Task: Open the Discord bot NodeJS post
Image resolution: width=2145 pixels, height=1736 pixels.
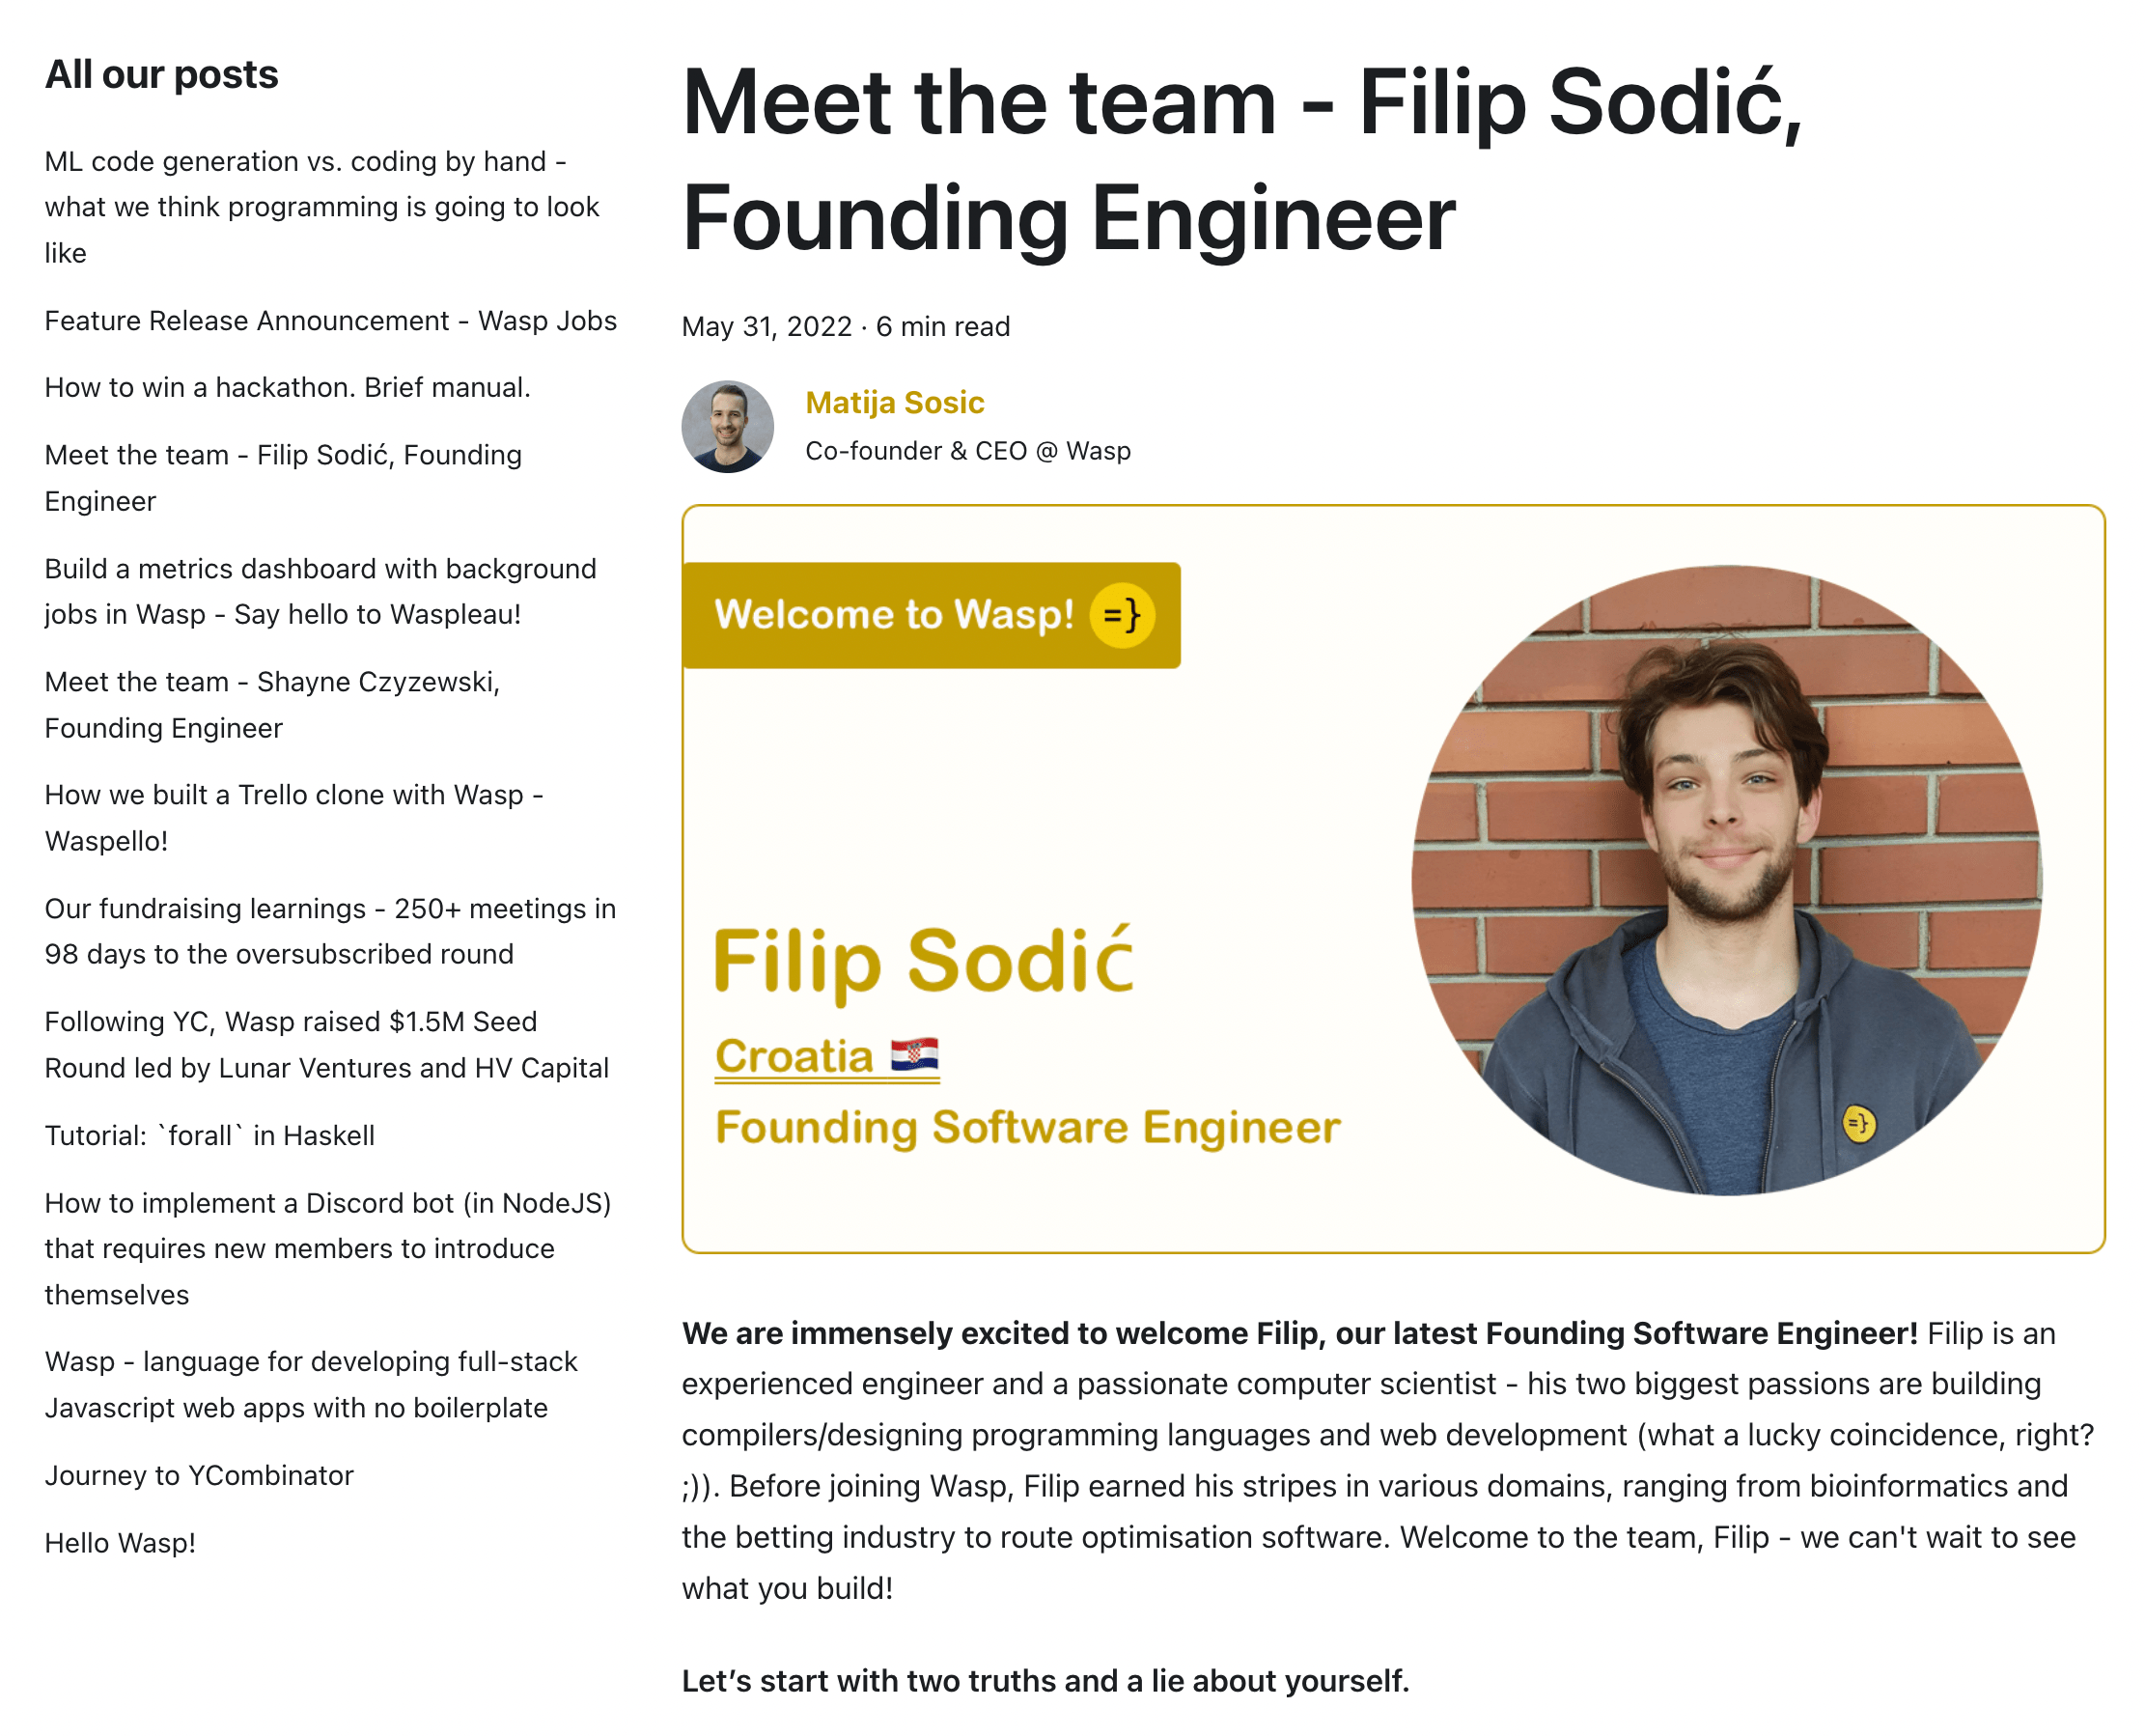Action: tap(328, 1248)
